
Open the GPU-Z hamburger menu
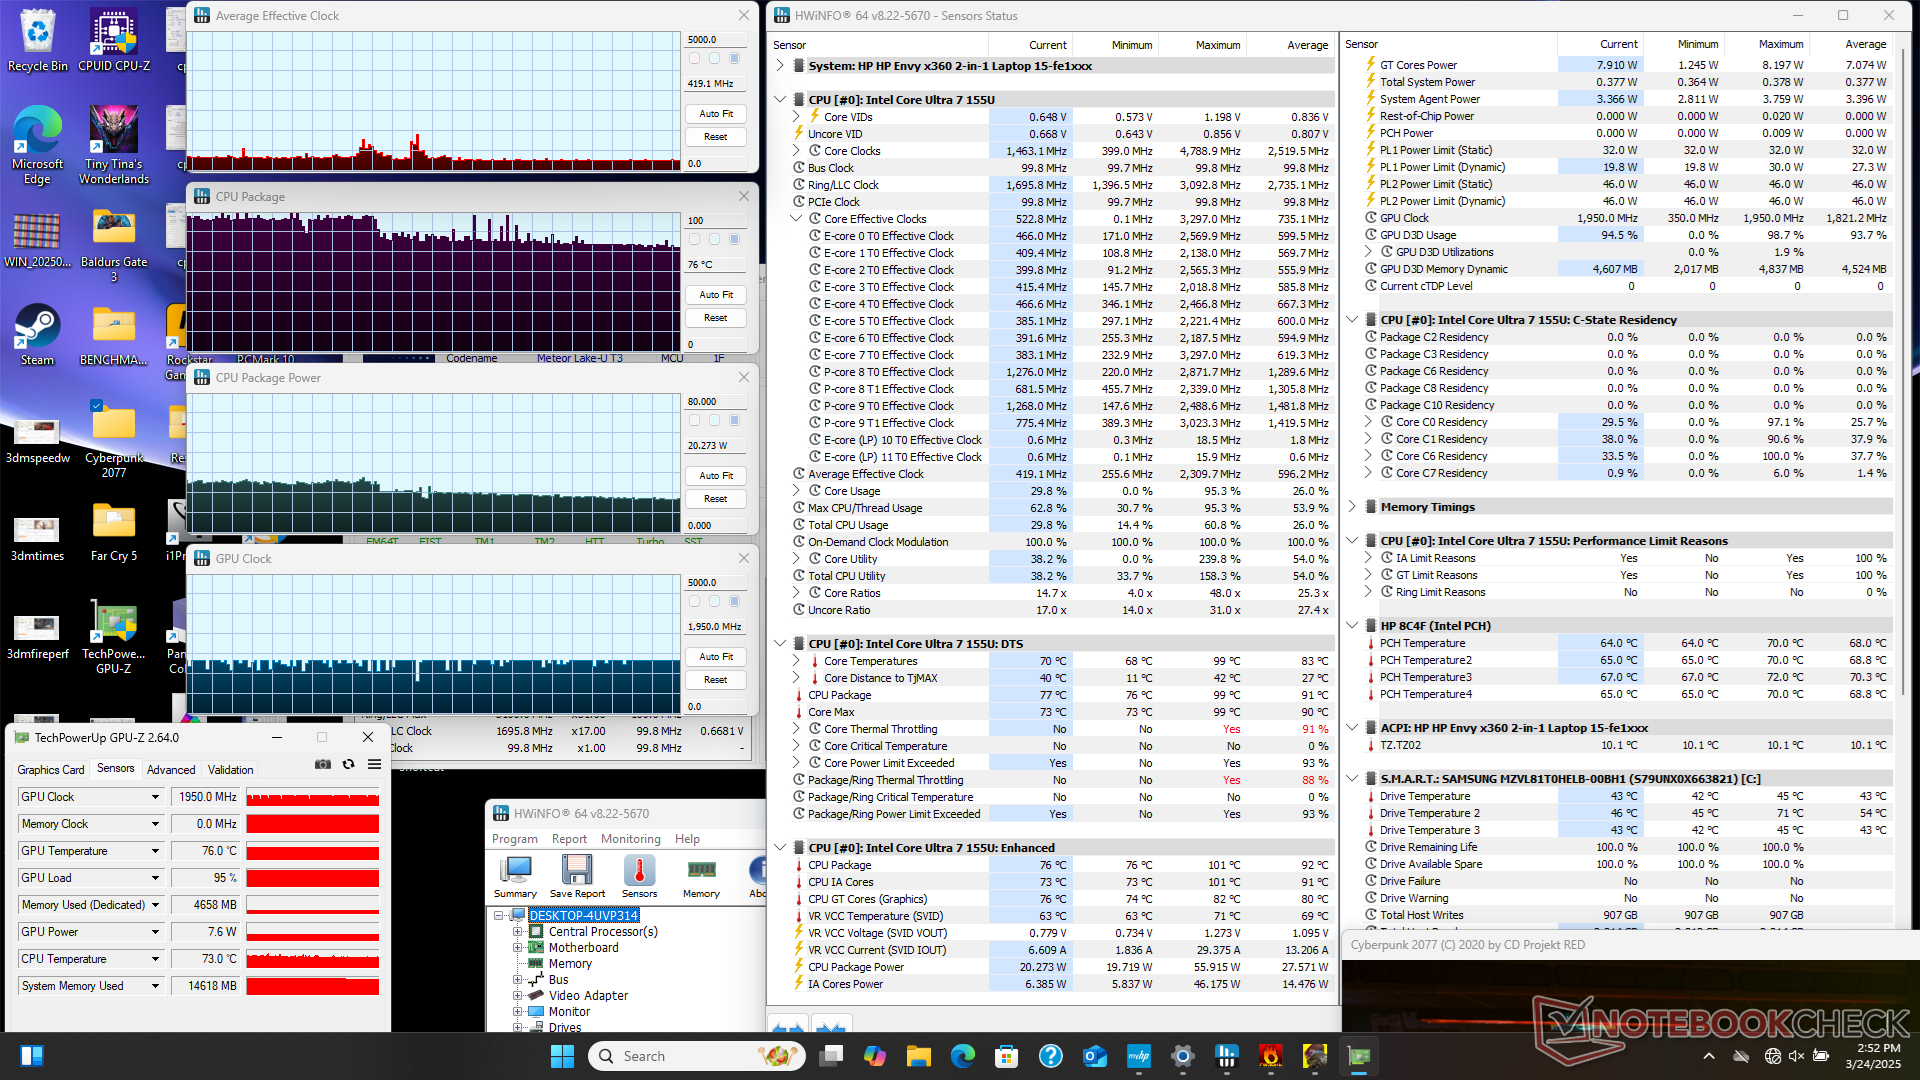374,764
